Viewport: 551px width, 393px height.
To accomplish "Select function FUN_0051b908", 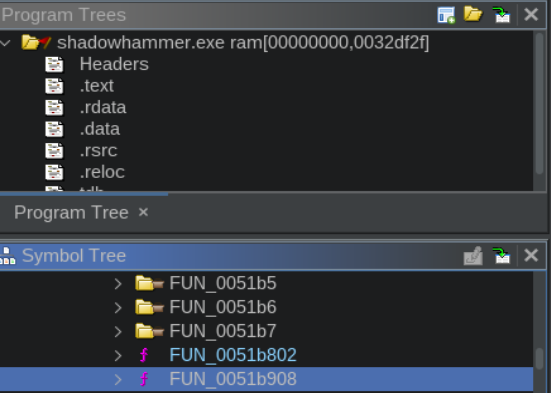I will point(233,379).
